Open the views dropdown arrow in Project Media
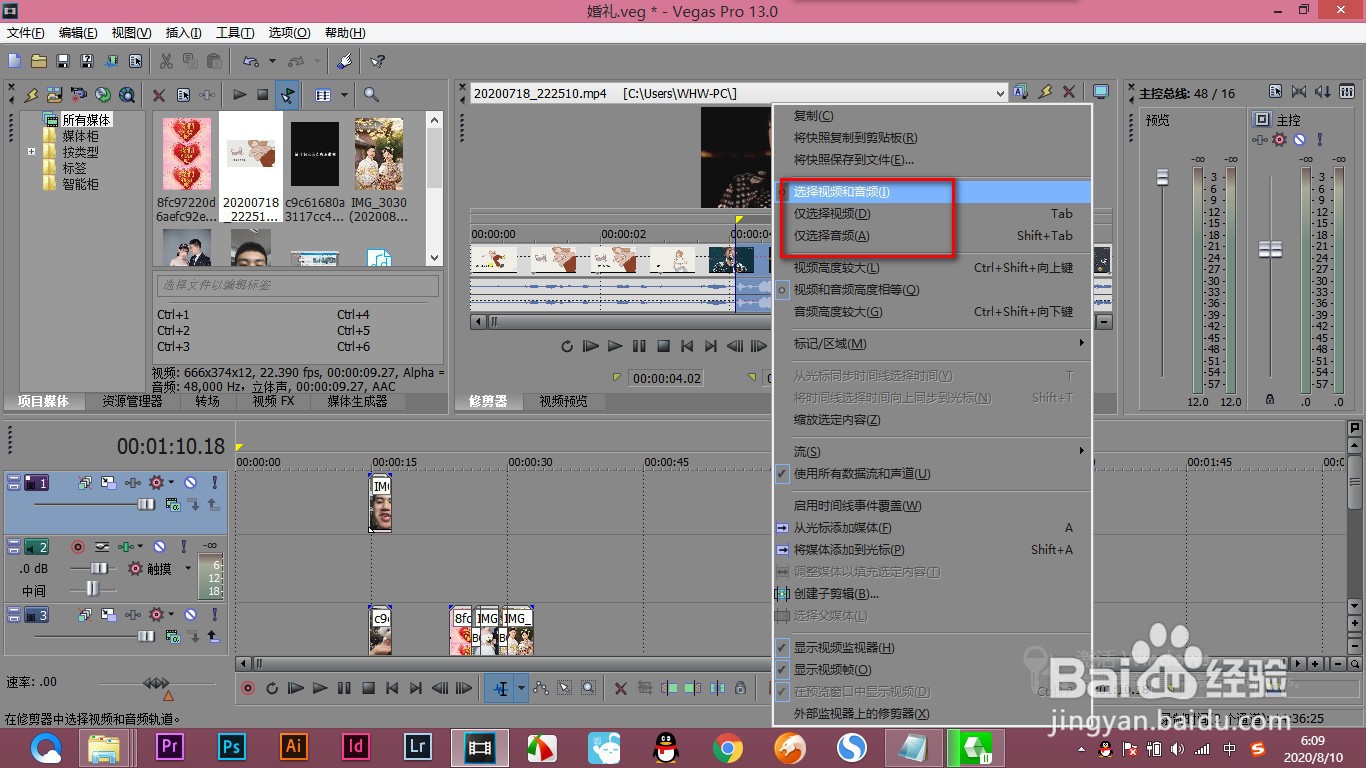This screenshot has height=768, width=1366. click(344, 95)
